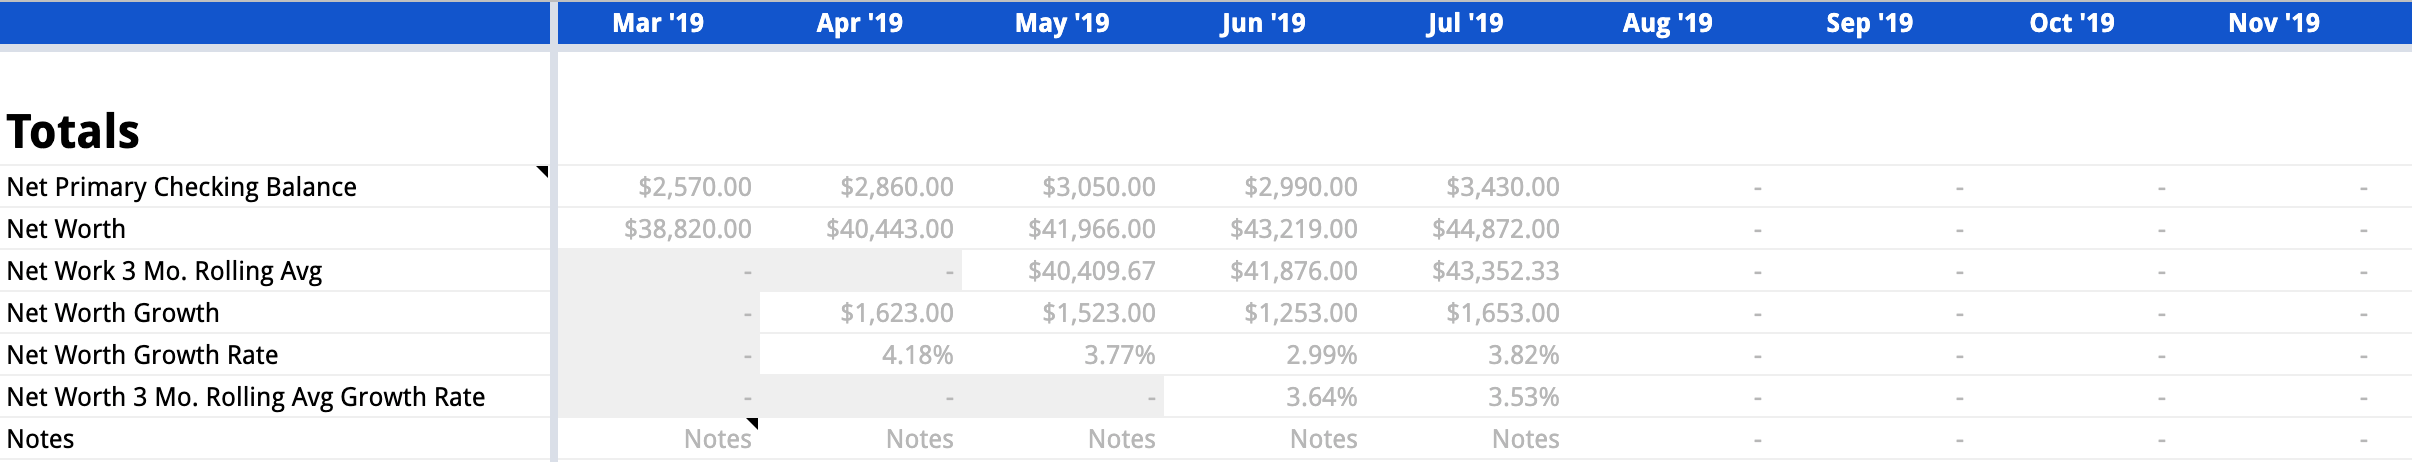Select the Net Worth row label
Image resolution: width=2412 pixels, height=462 pixels.
(66, 229)
